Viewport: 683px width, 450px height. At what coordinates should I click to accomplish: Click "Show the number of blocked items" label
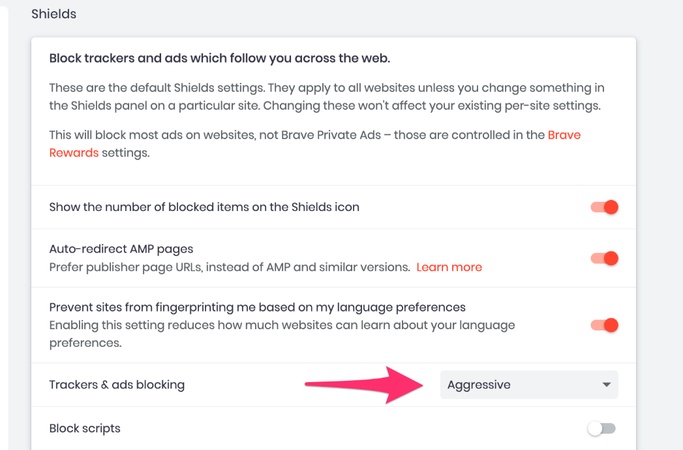[204, 207]
